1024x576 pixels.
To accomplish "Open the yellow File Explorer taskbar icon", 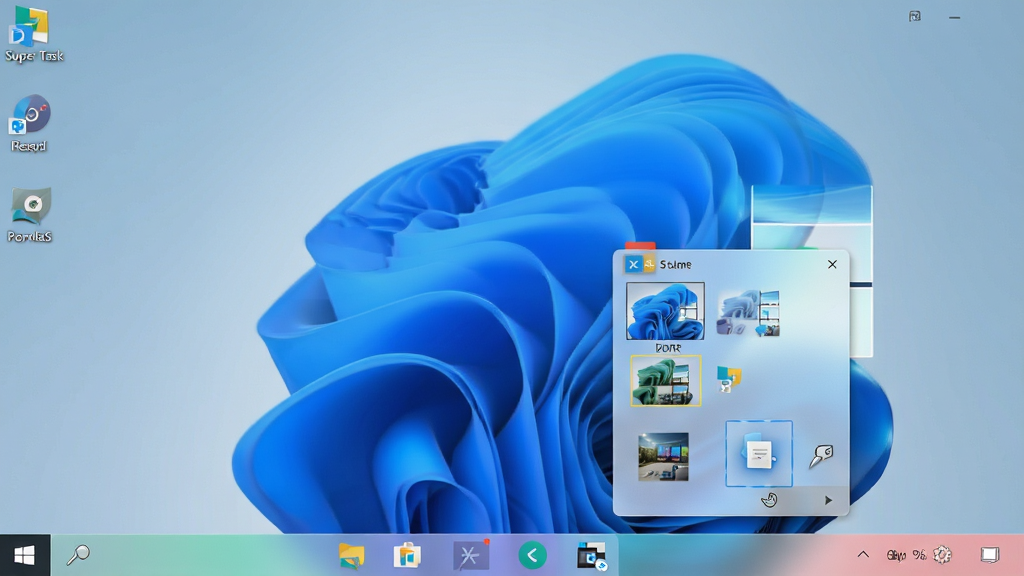I will click(351, 556).
